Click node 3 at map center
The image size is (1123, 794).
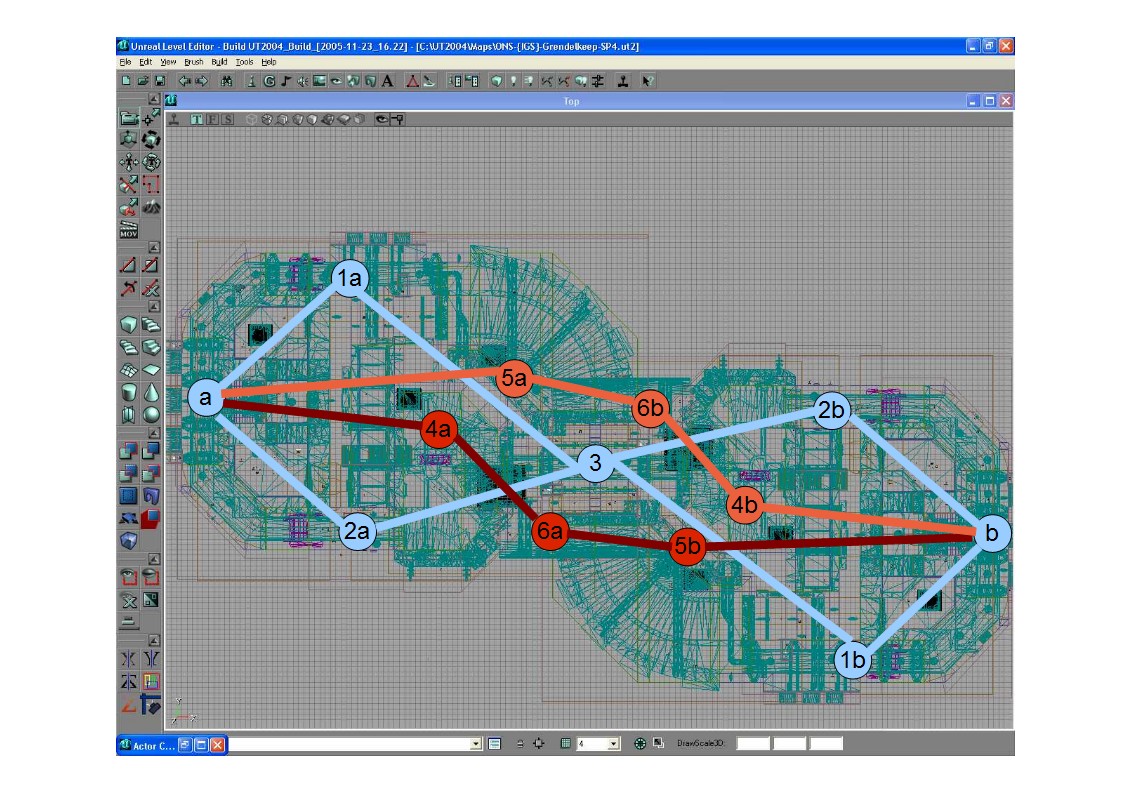(x=595, y=463)
